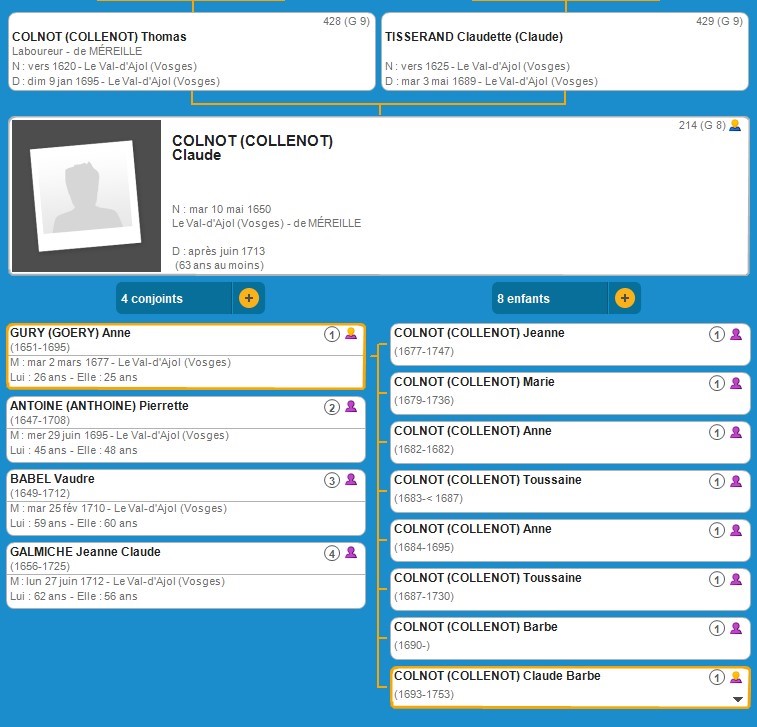Open father COLNOT Thomas's card

(190, 52)
